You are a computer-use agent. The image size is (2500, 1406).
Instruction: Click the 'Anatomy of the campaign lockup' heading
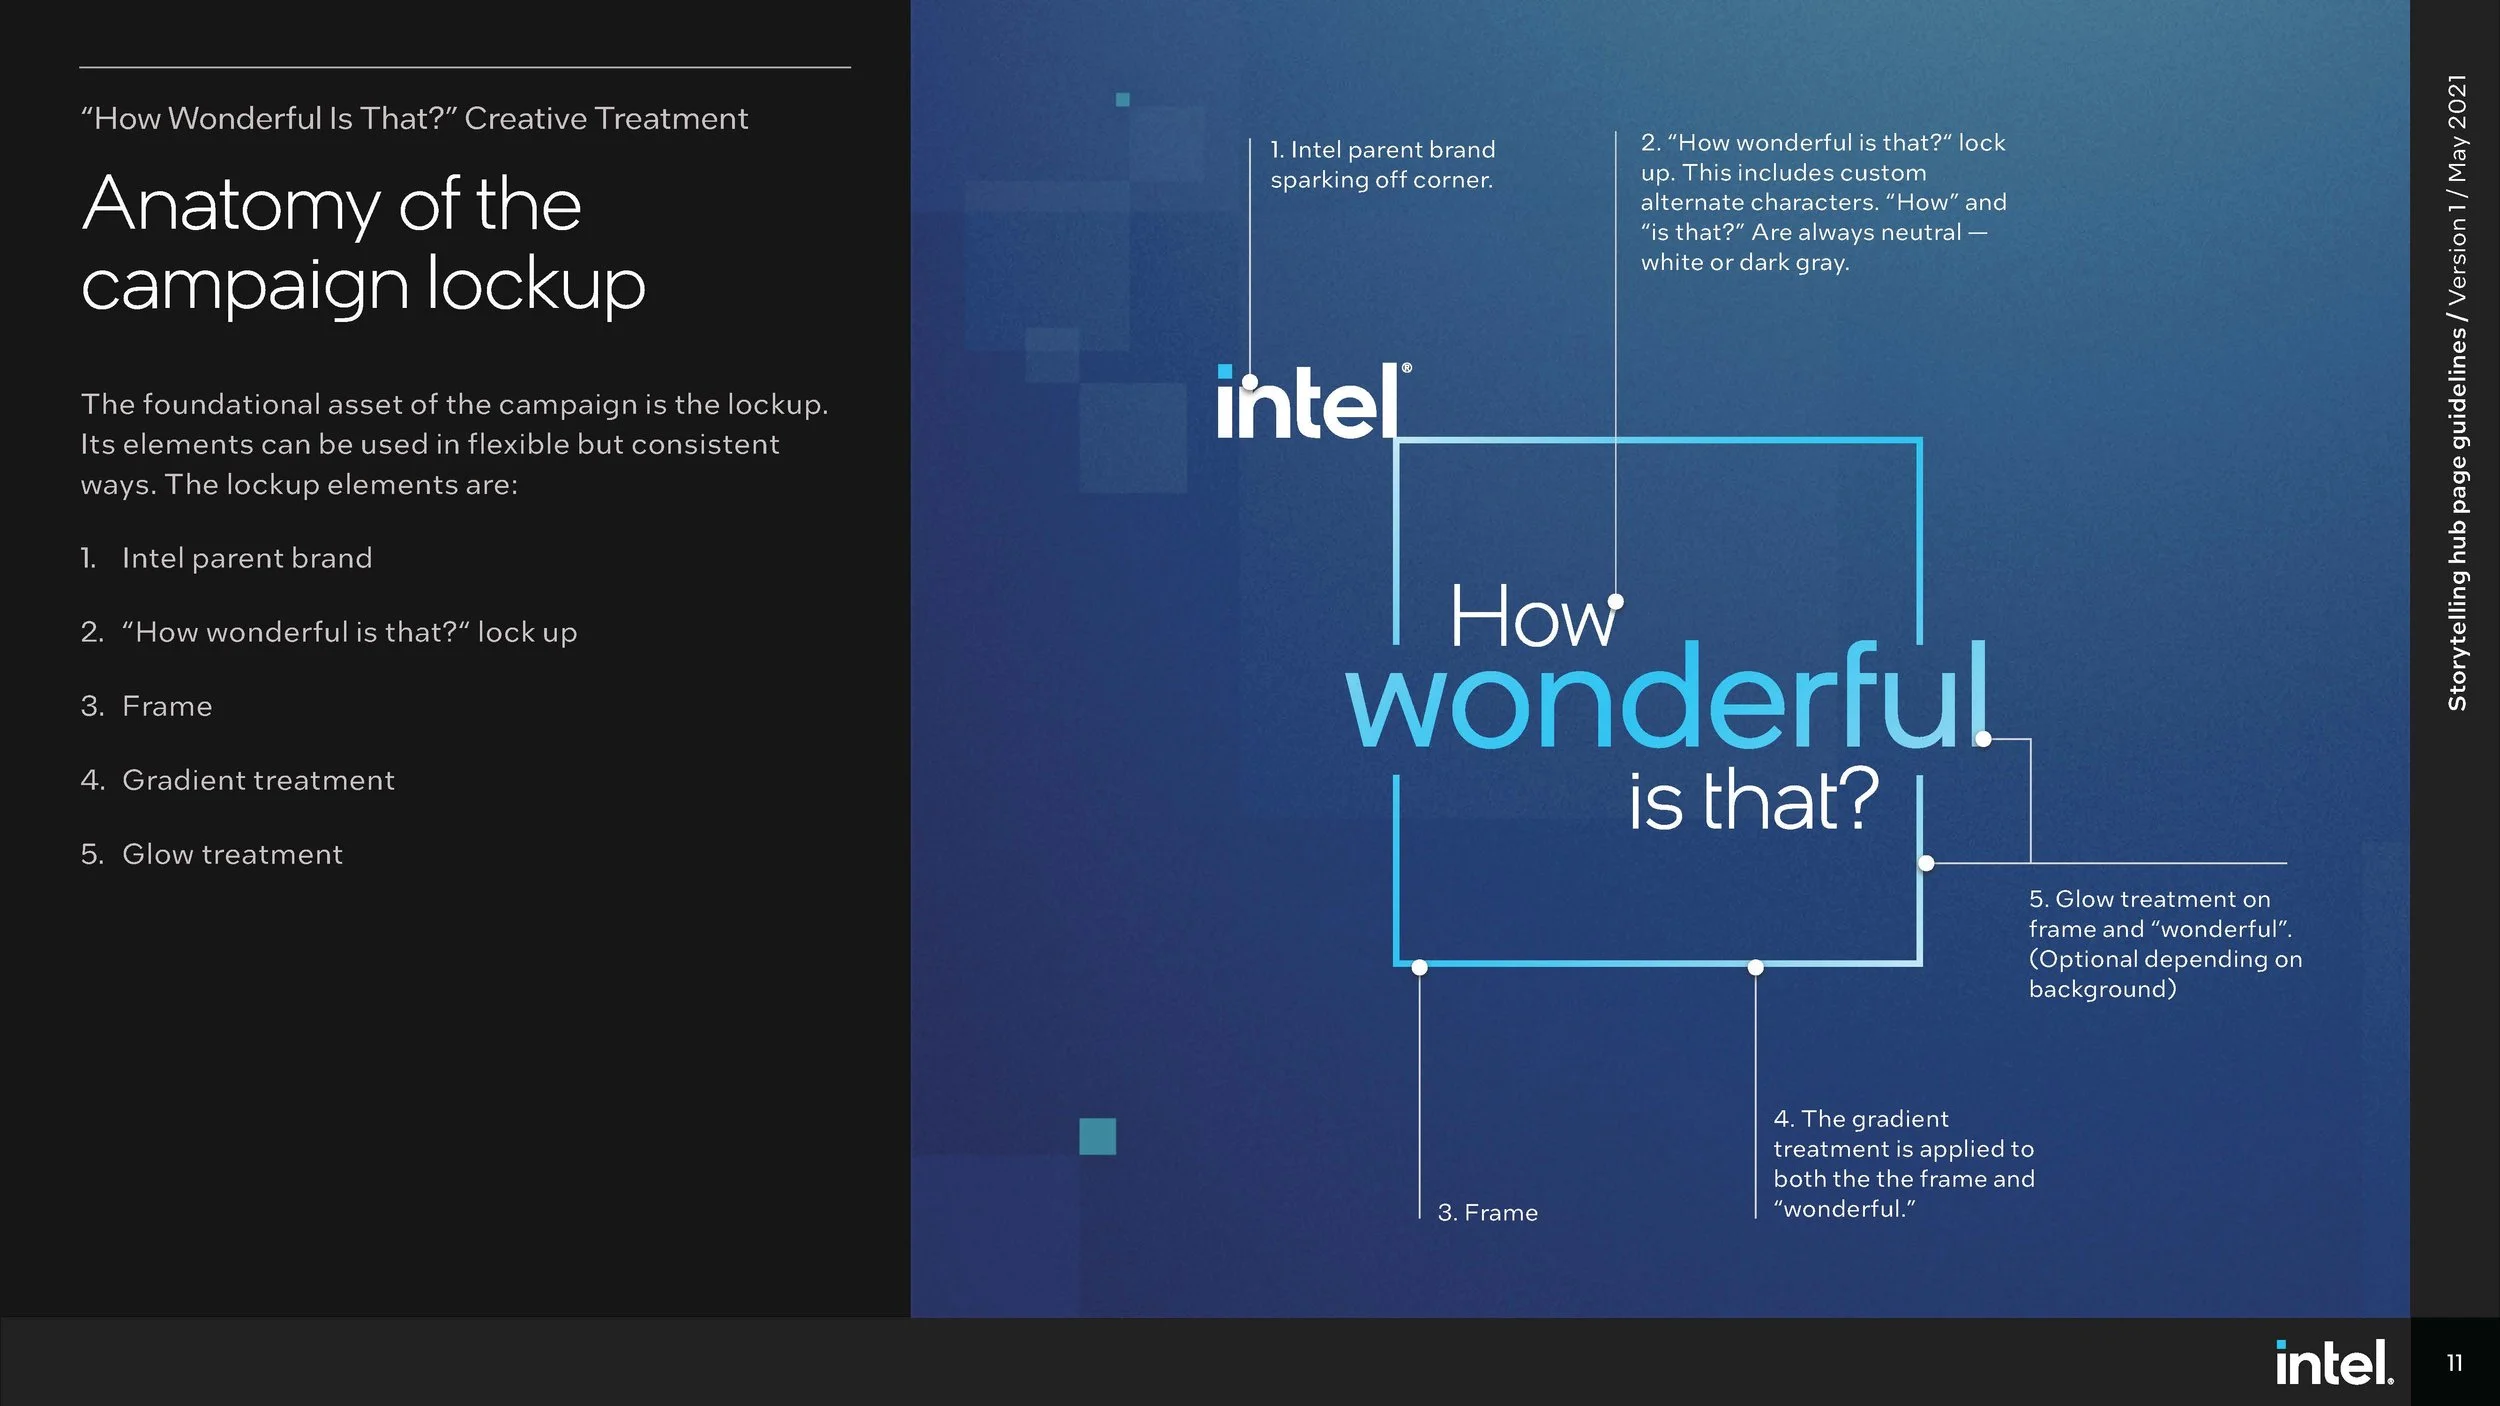coord(362,243)
